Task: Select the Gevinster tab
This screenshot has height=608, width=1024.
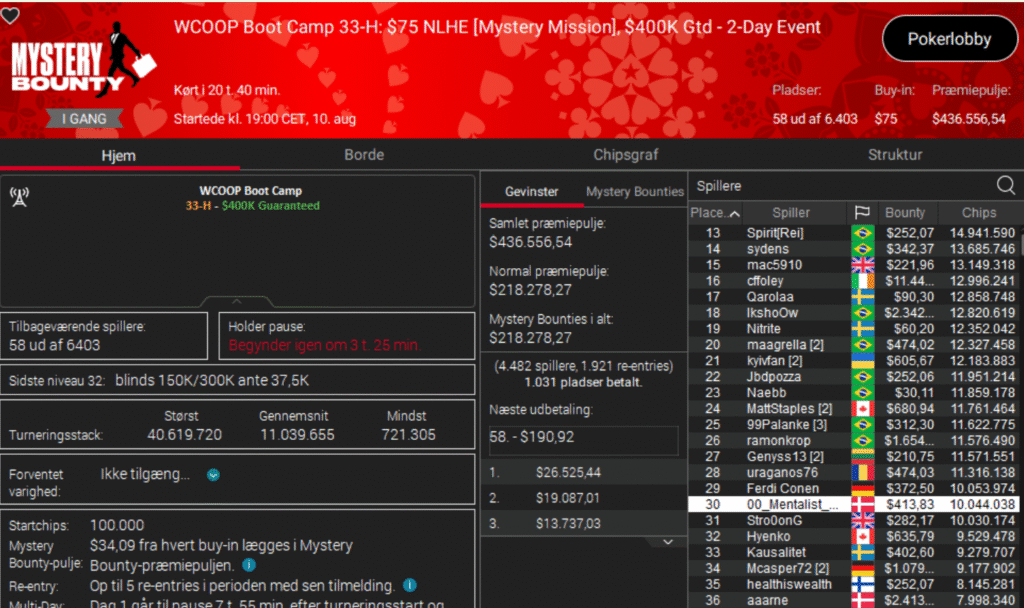Action: (x=532, y=192)
